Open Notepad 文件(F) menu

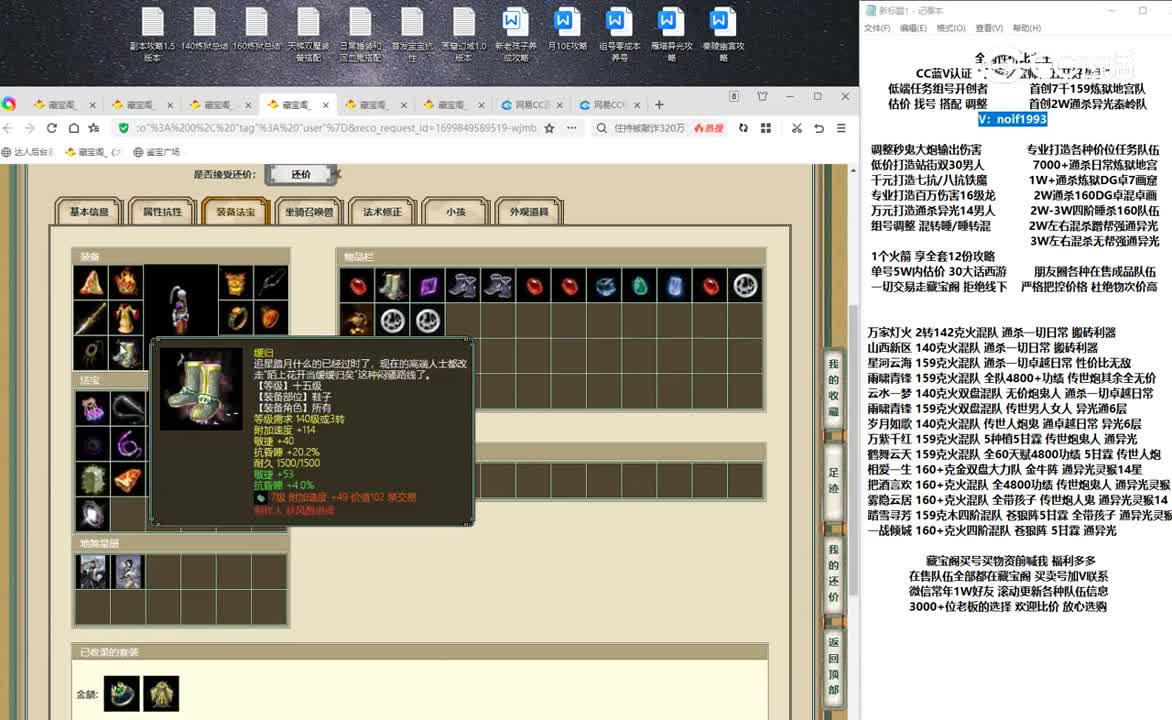click(x=877, y=28)
